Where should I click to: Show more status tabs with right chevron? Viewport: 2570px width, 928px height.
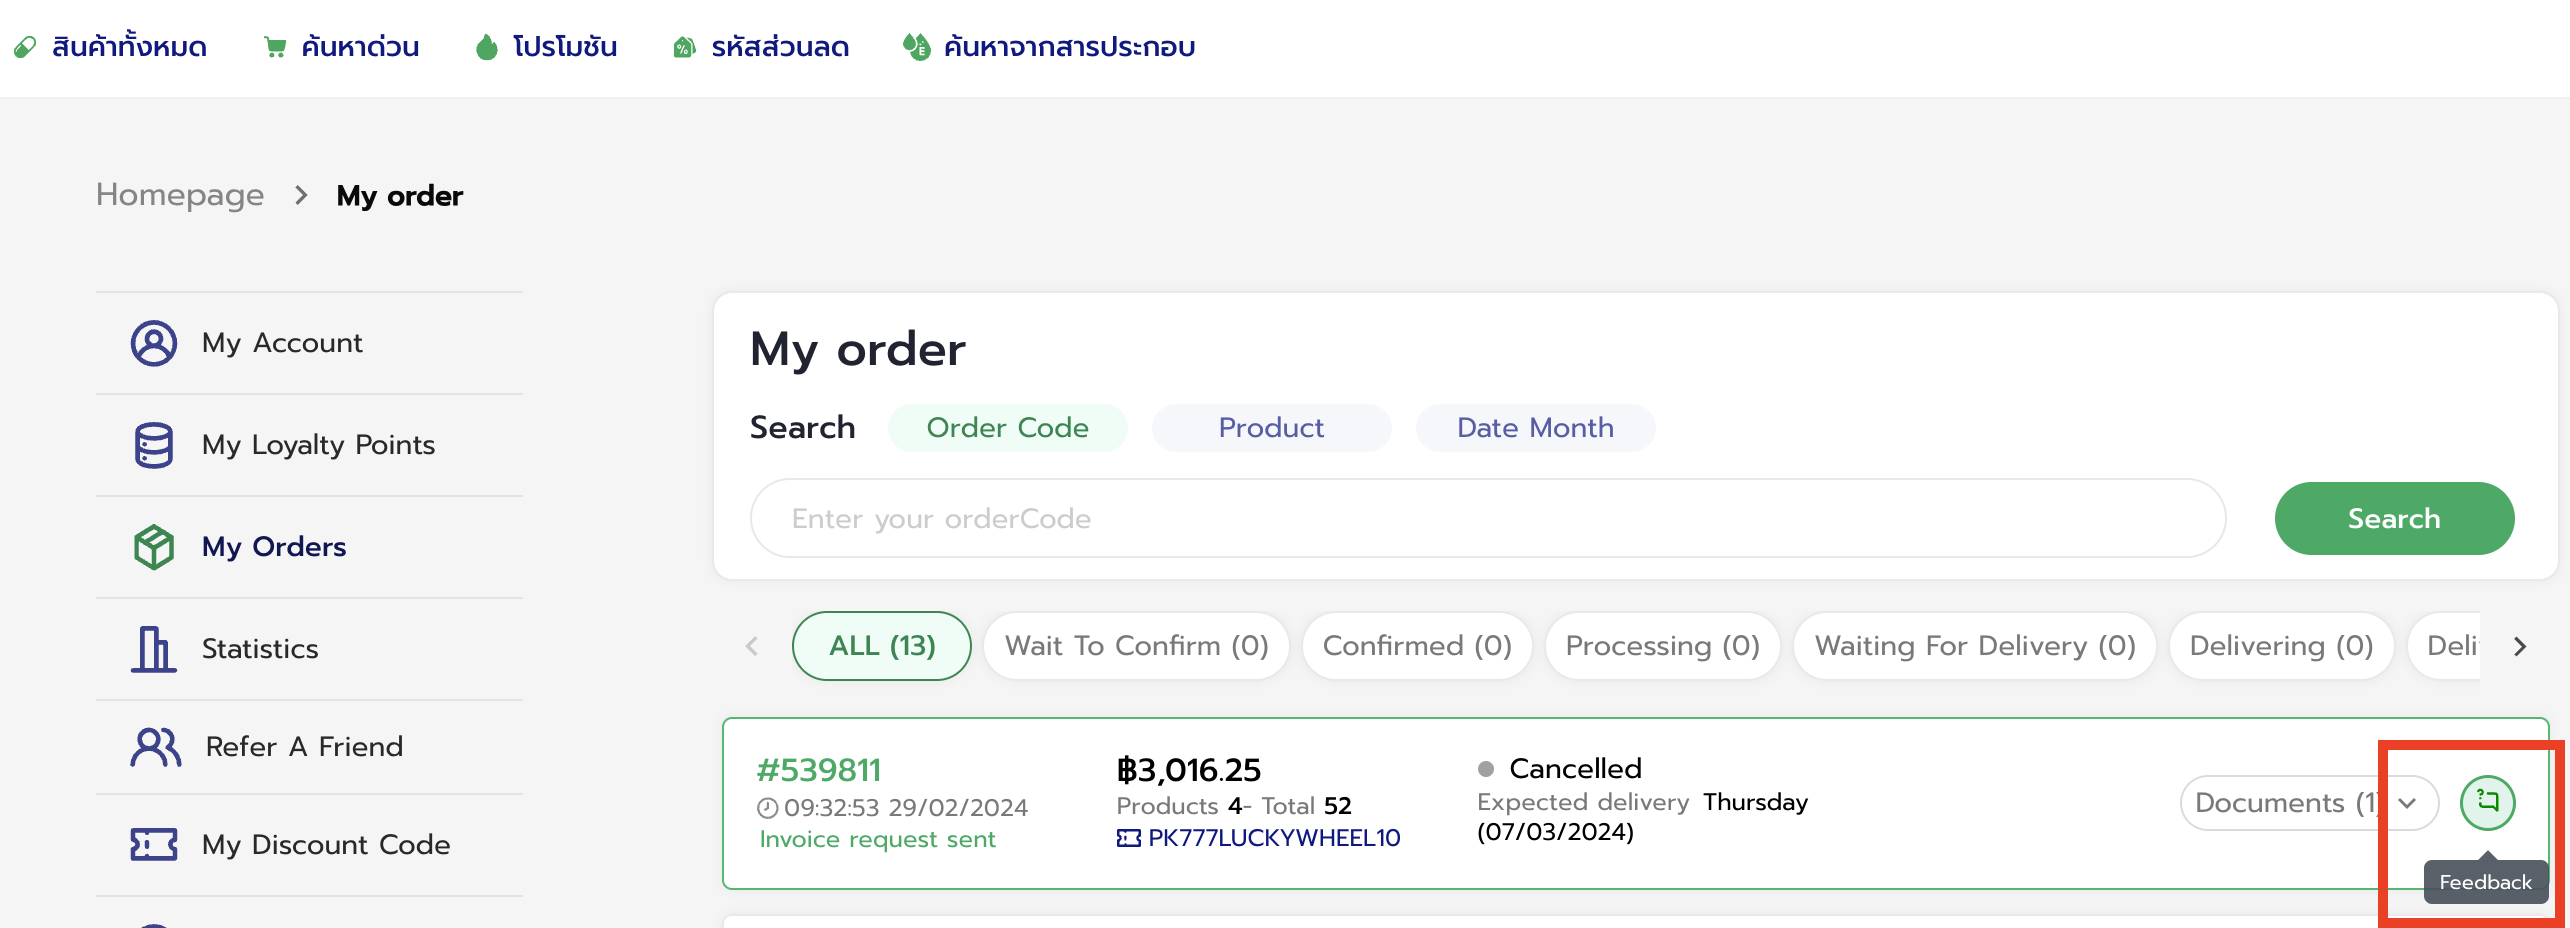click(2520, 647)
